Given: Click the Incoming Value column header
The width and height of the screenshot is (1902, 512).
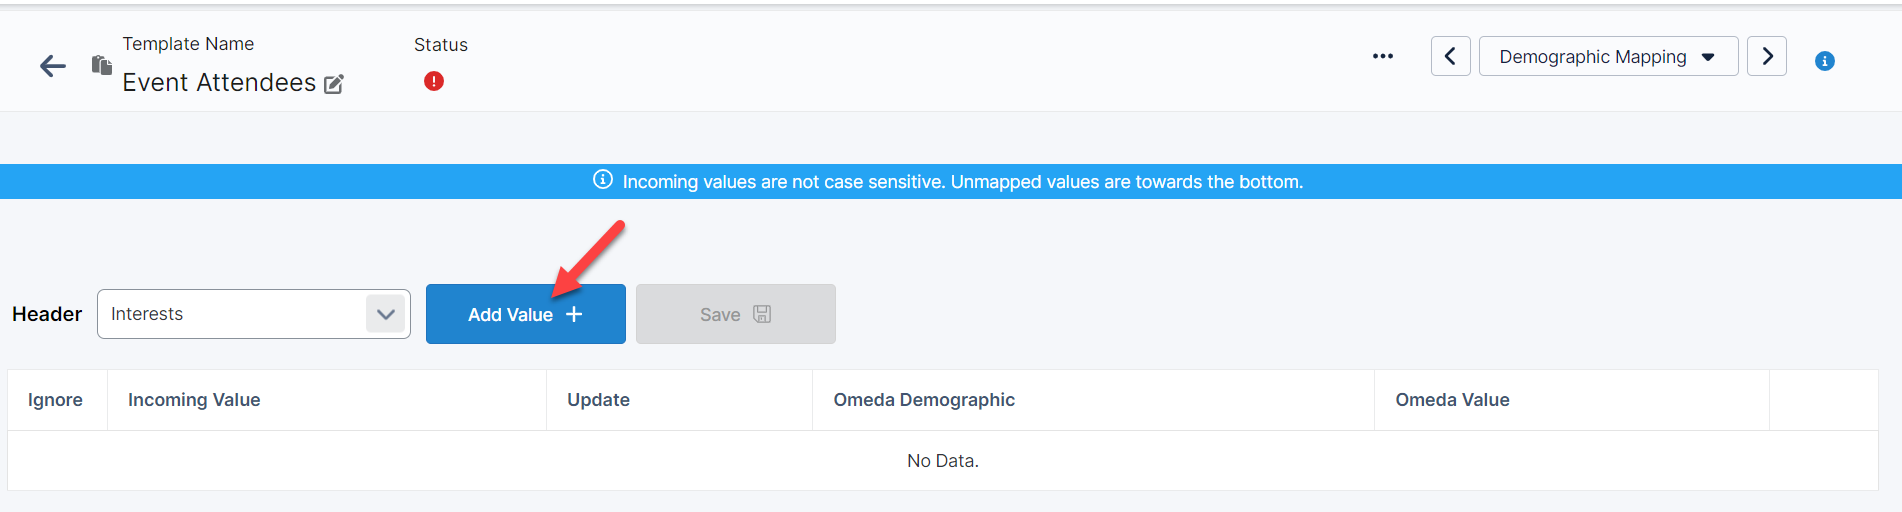Looking at the screenshot, I should tap(194, 400).
